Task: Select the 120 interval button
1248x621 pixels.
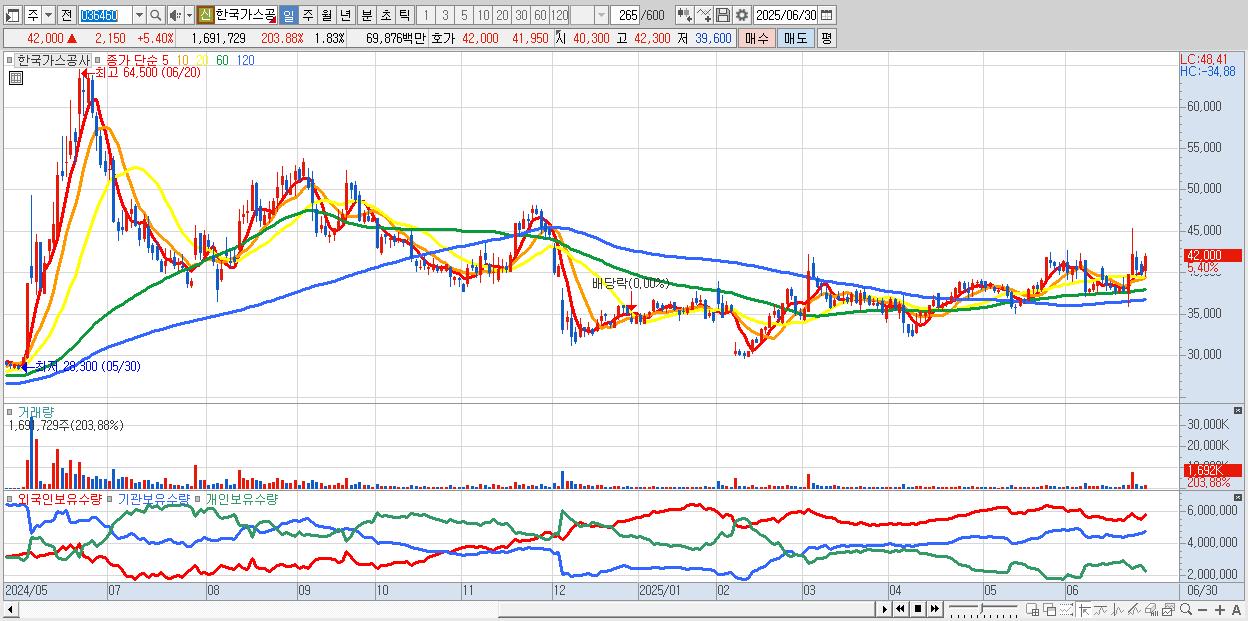Action: [x=560, y=15]
